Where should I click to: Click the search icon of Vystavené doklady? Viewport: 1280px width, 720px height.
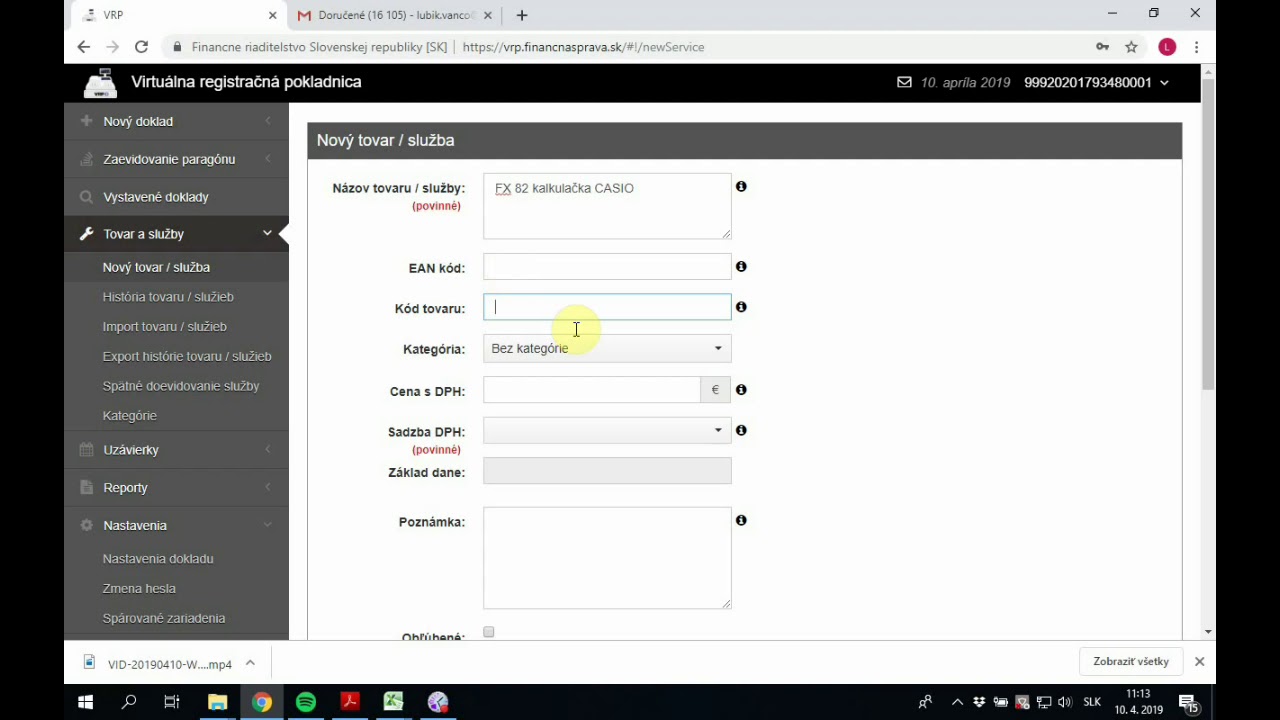coord(86,197)
